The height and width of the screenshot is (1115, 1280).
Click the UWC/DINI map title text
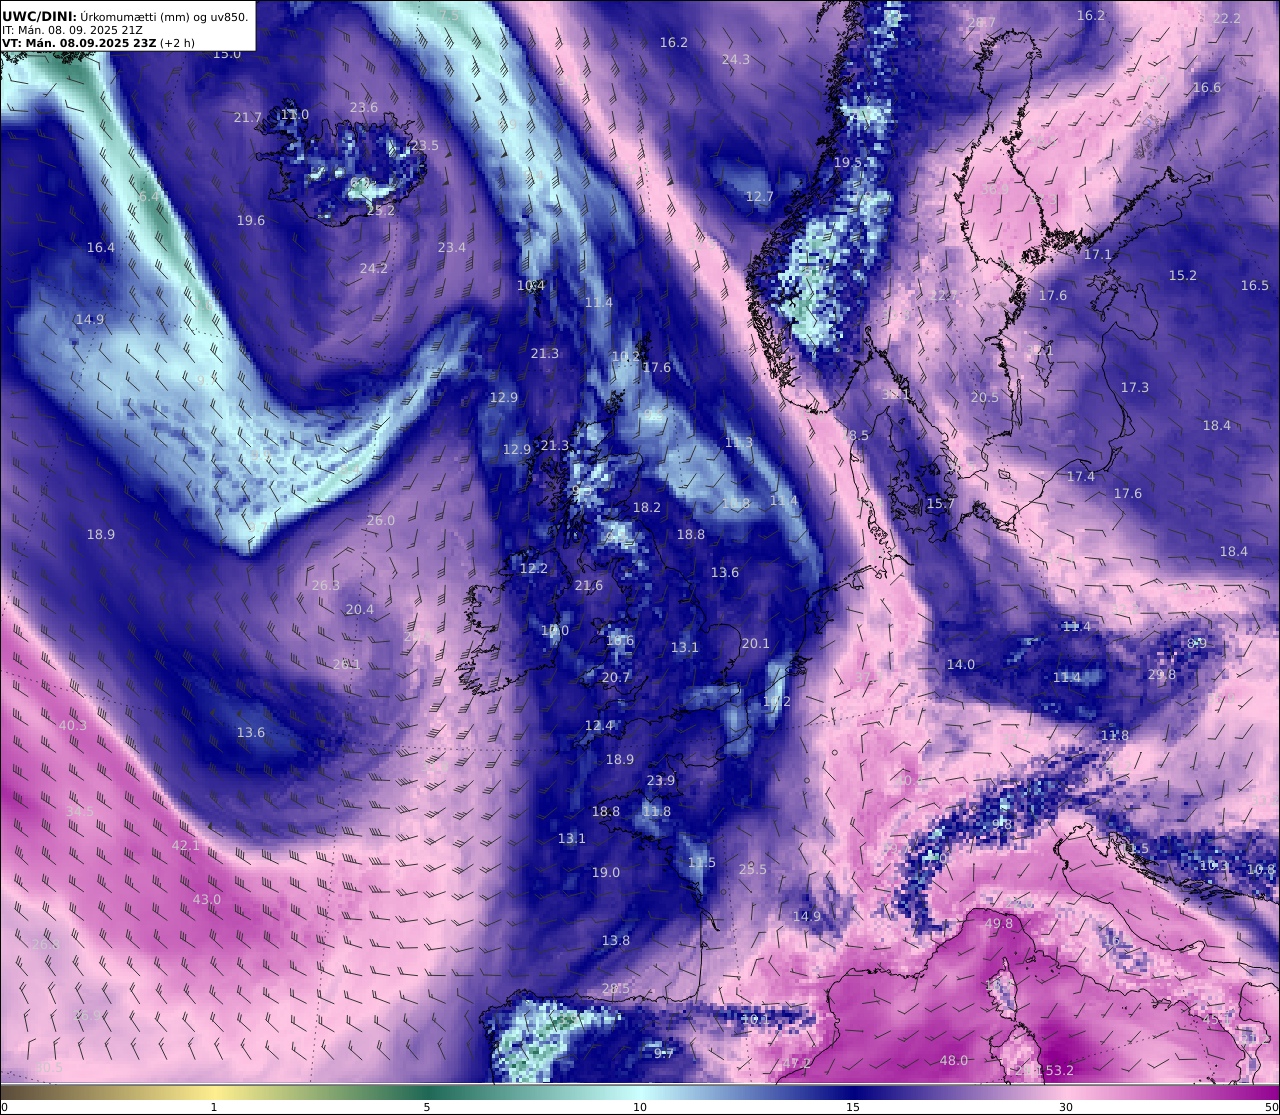[125, 16]
